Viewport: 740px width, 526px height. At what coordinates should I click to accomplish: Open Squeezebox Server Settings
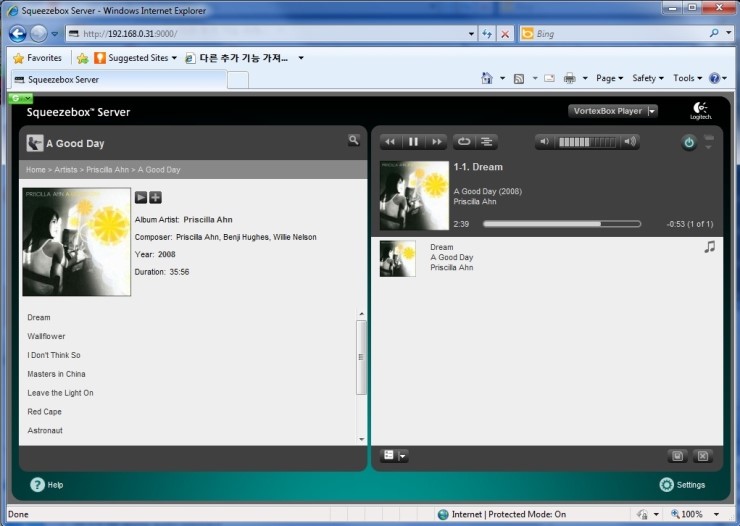click(682, 484)
